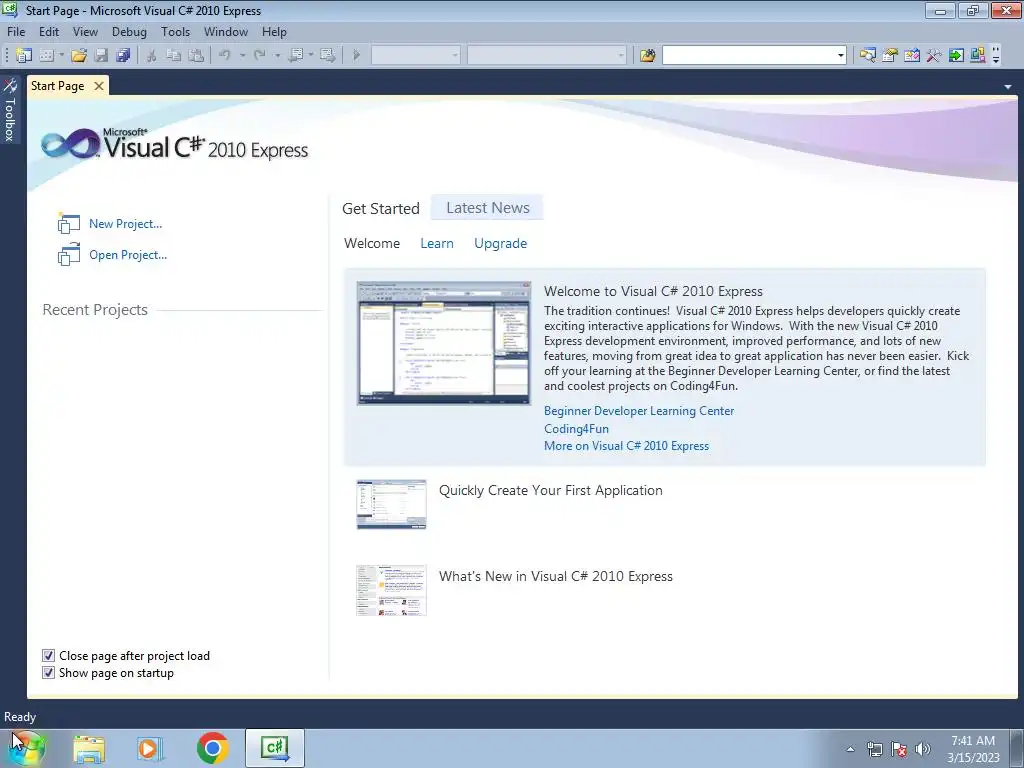Open the Toolbar Options overflow arrow
This screenshot has width=1024, height=768.
pyautogui.click(x=996, y=56)
